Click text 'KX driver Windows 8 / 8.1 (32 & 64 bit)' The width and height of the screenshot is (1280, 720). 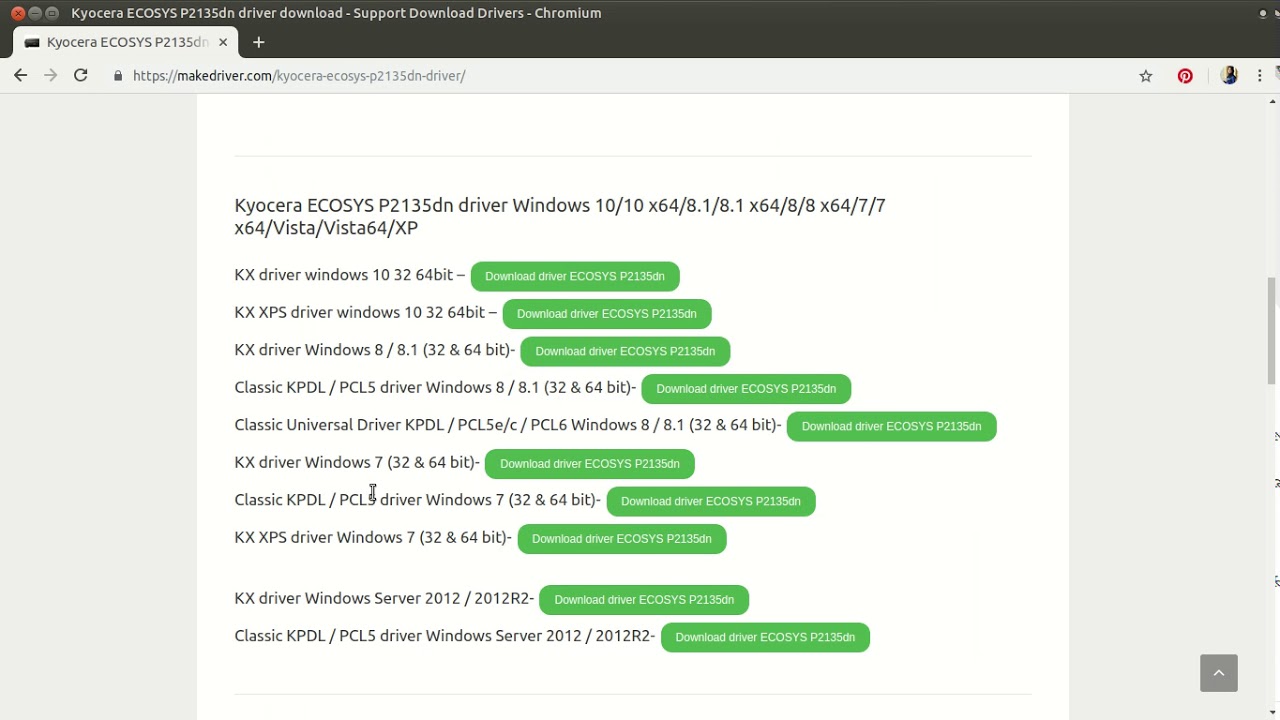click(x=373, y=349)
